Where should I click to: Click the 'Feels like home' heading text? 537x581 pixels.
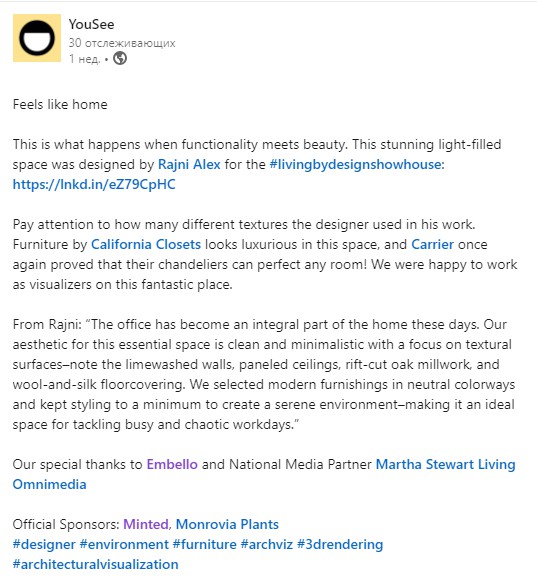60,104
